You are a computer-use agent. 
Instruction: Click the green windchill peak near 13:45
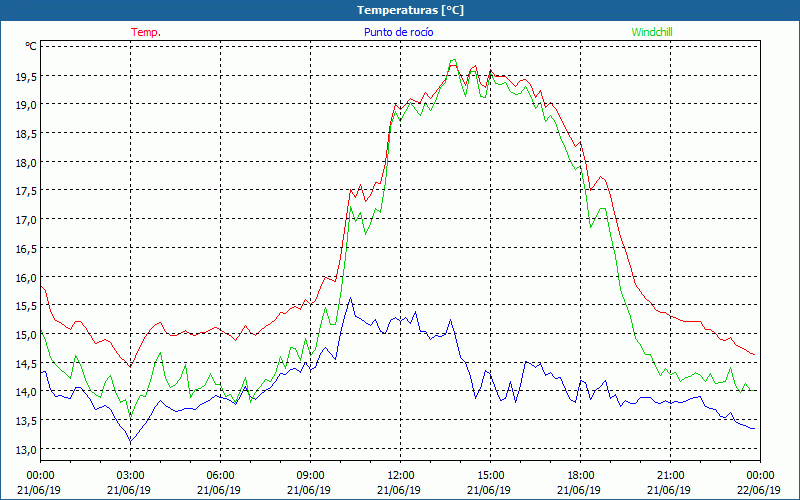[453, 60]
